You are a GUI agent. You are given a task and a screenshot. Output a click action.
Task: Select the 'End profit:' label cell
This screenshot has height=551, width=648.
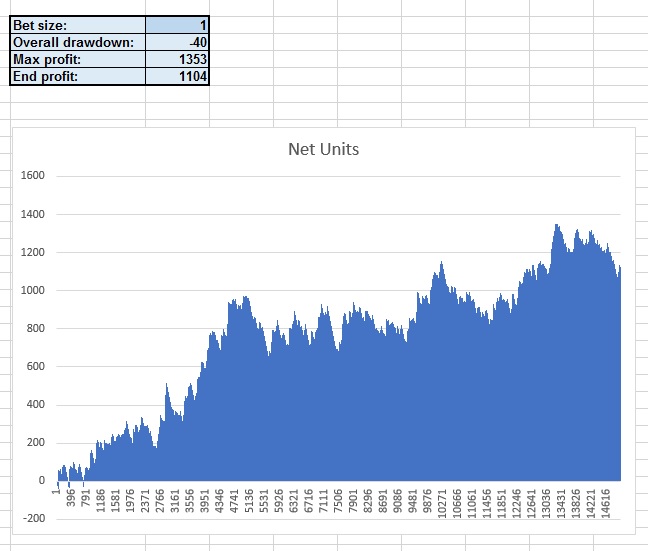pyautogui.click(x=78, y=77)
